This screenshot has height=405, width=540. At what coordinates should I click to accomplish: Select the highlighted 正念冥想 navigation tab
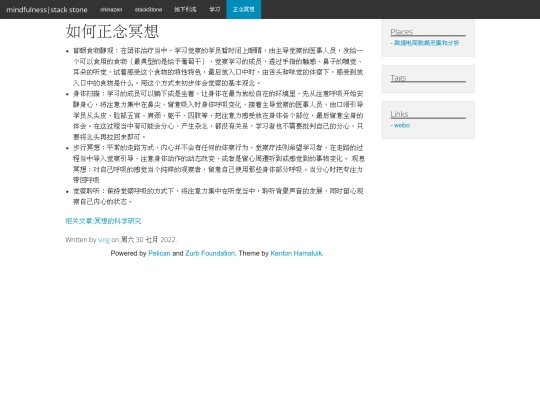(243, 10)
